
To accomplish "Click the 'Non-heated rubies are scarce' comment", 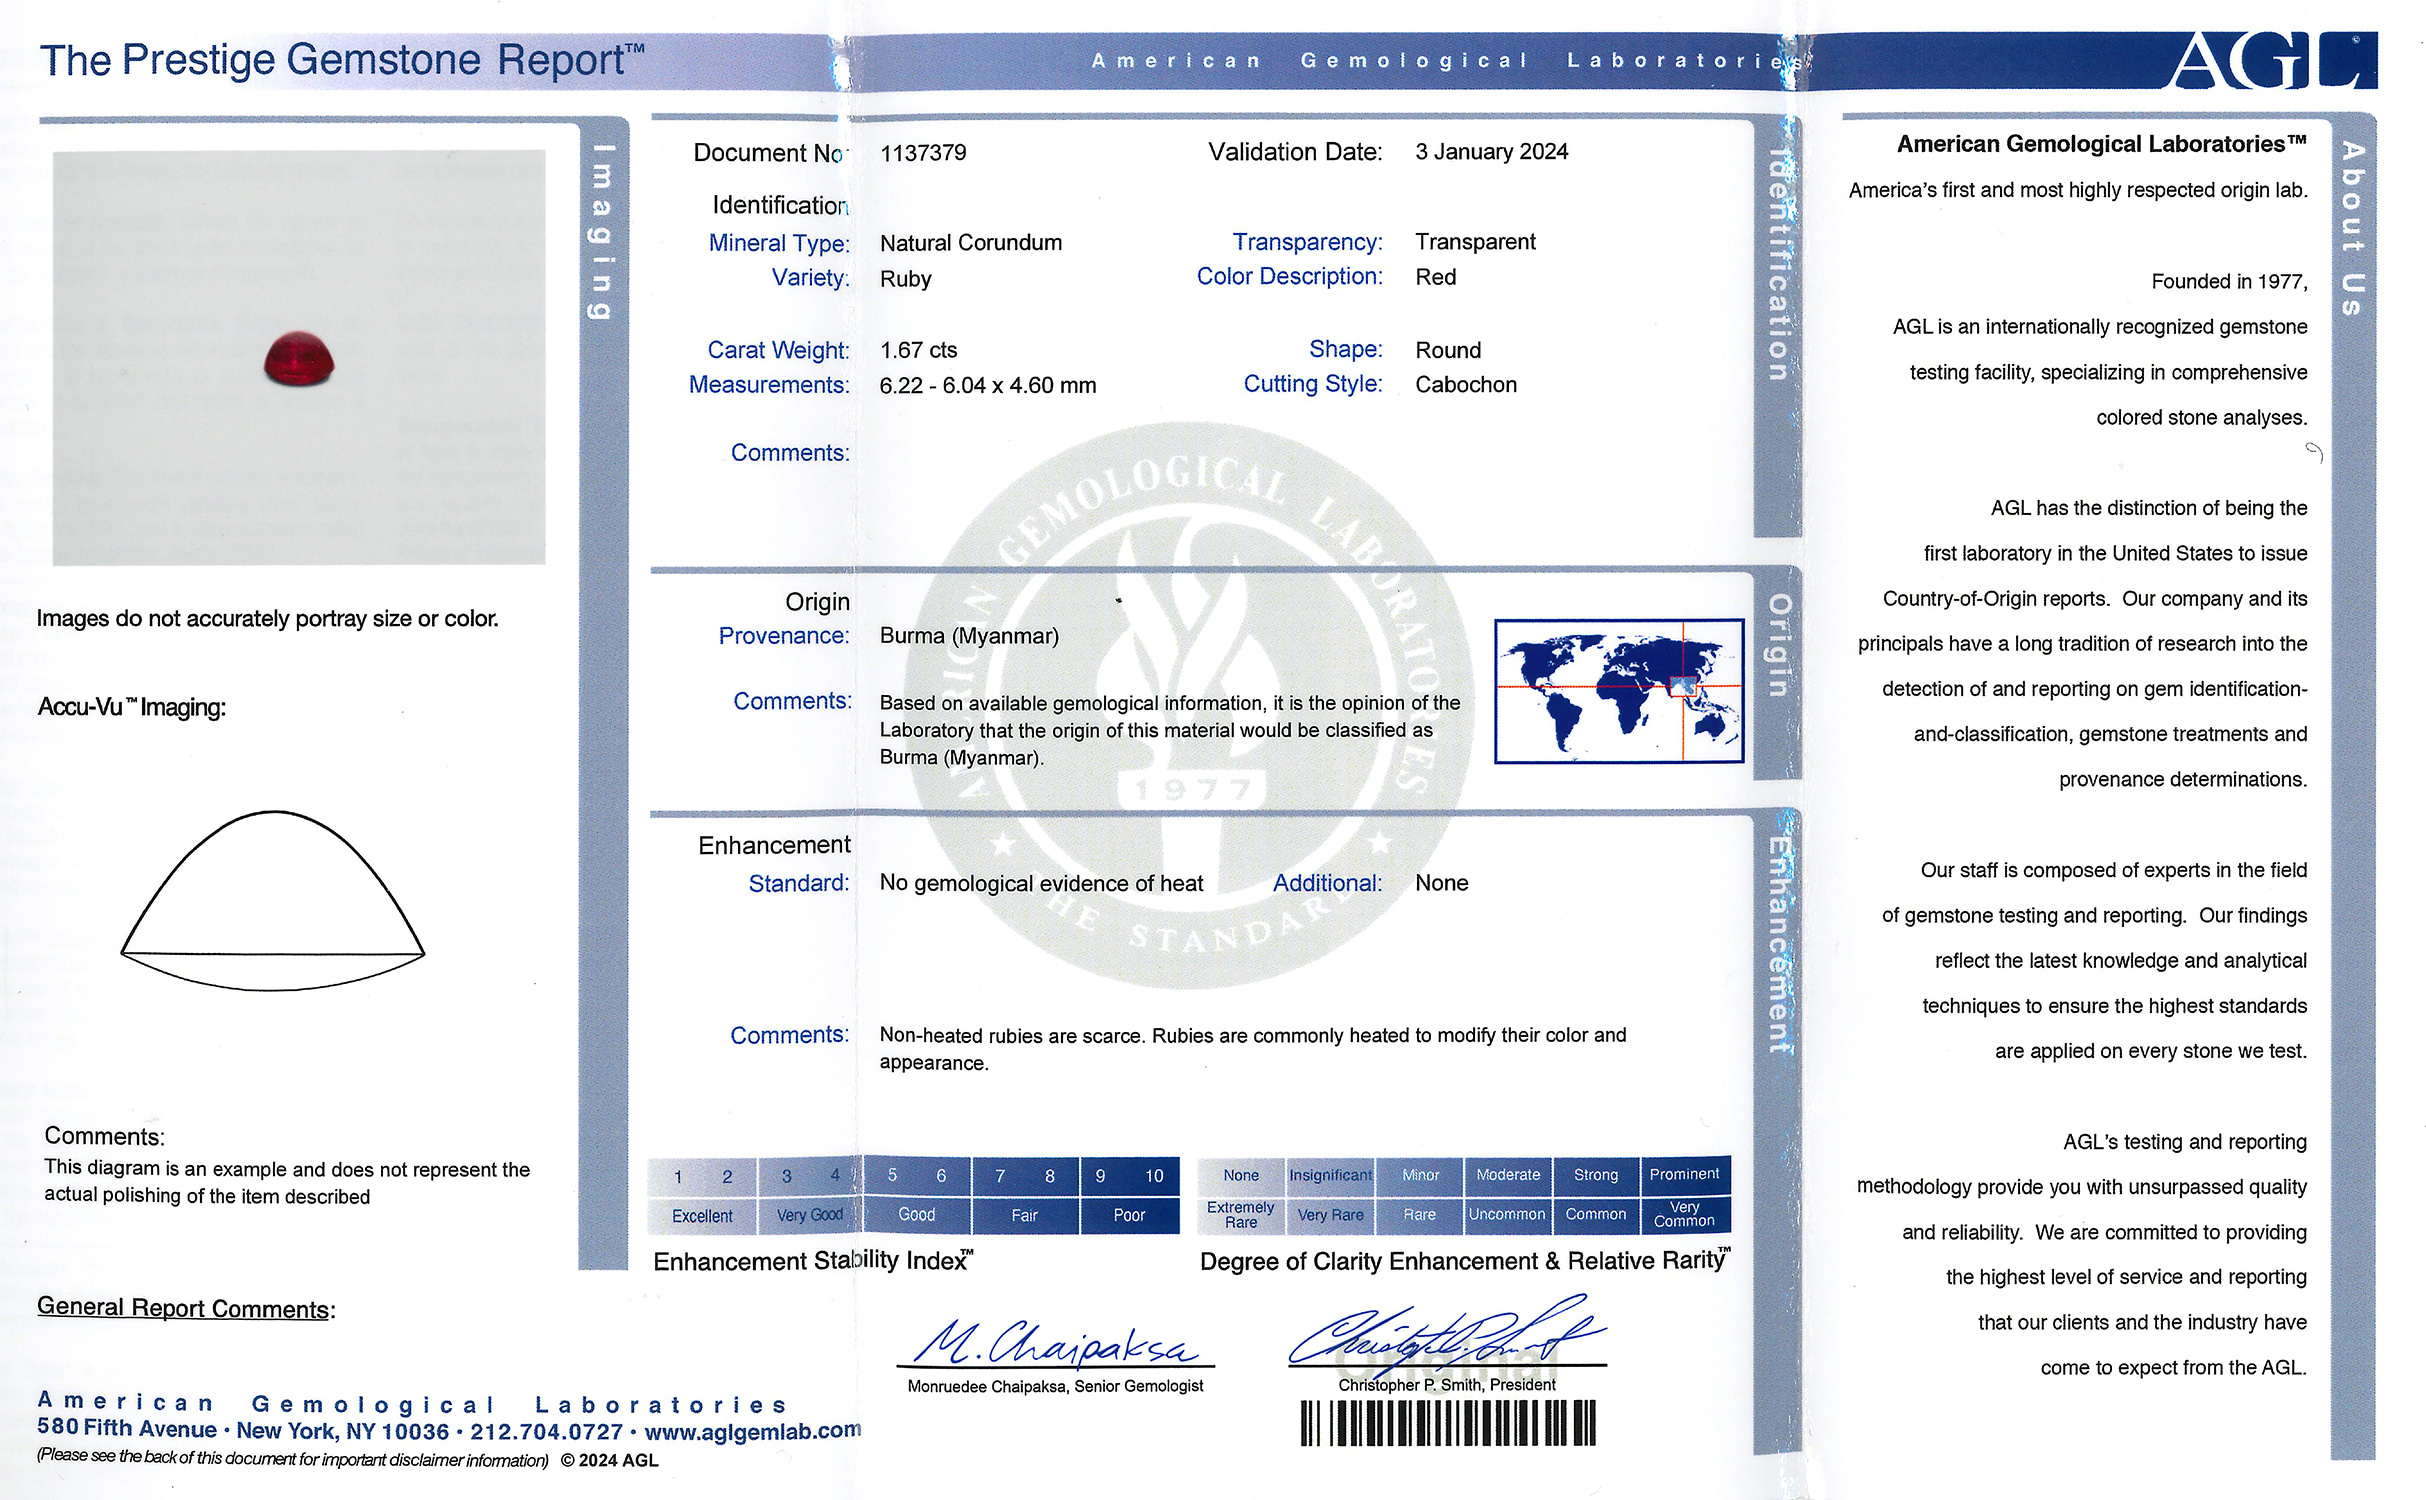I will pyautogui.click(x=1253, y=1049).
